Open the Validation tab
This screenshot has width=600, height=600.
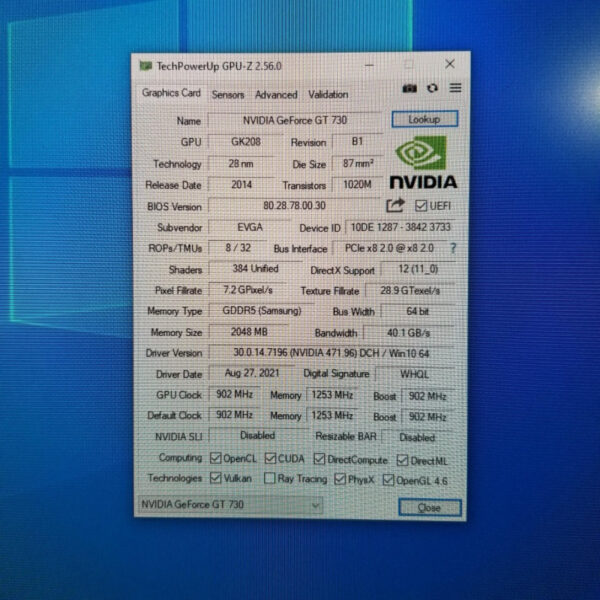[328, 94]
